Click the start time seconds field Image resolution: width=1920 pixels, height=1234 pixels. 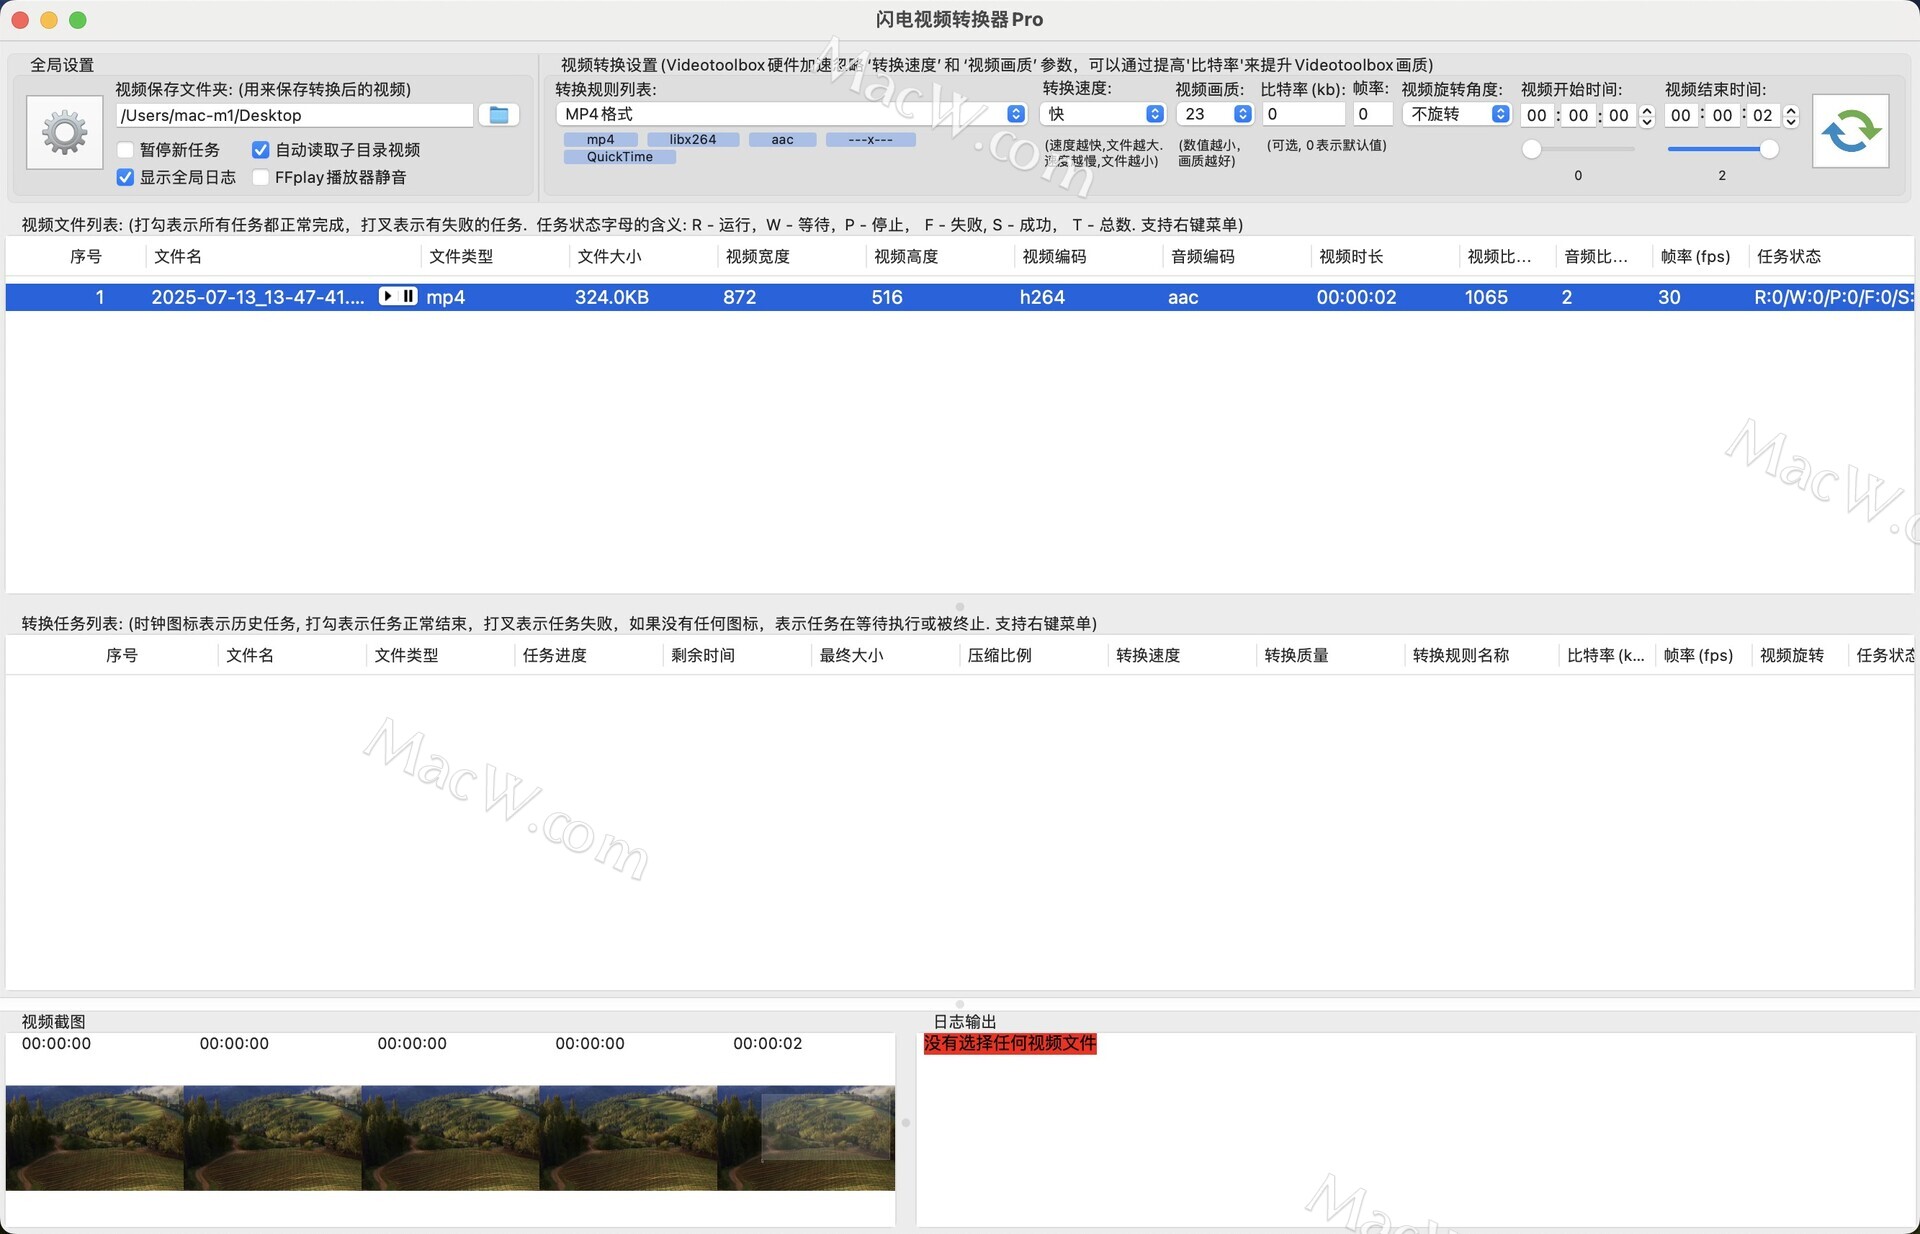click(1619, 115)
